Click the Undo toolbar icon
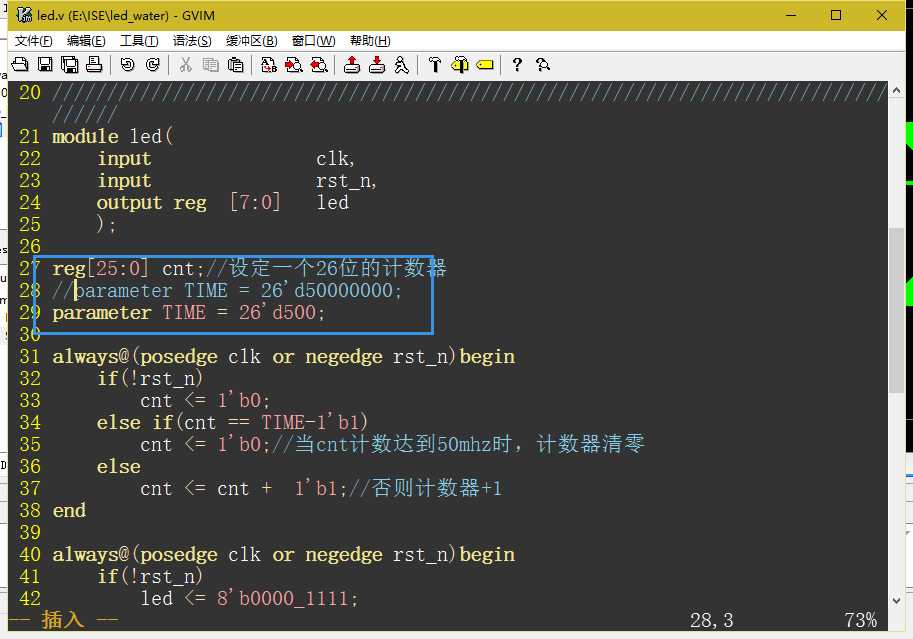 [x=127, y=64]
